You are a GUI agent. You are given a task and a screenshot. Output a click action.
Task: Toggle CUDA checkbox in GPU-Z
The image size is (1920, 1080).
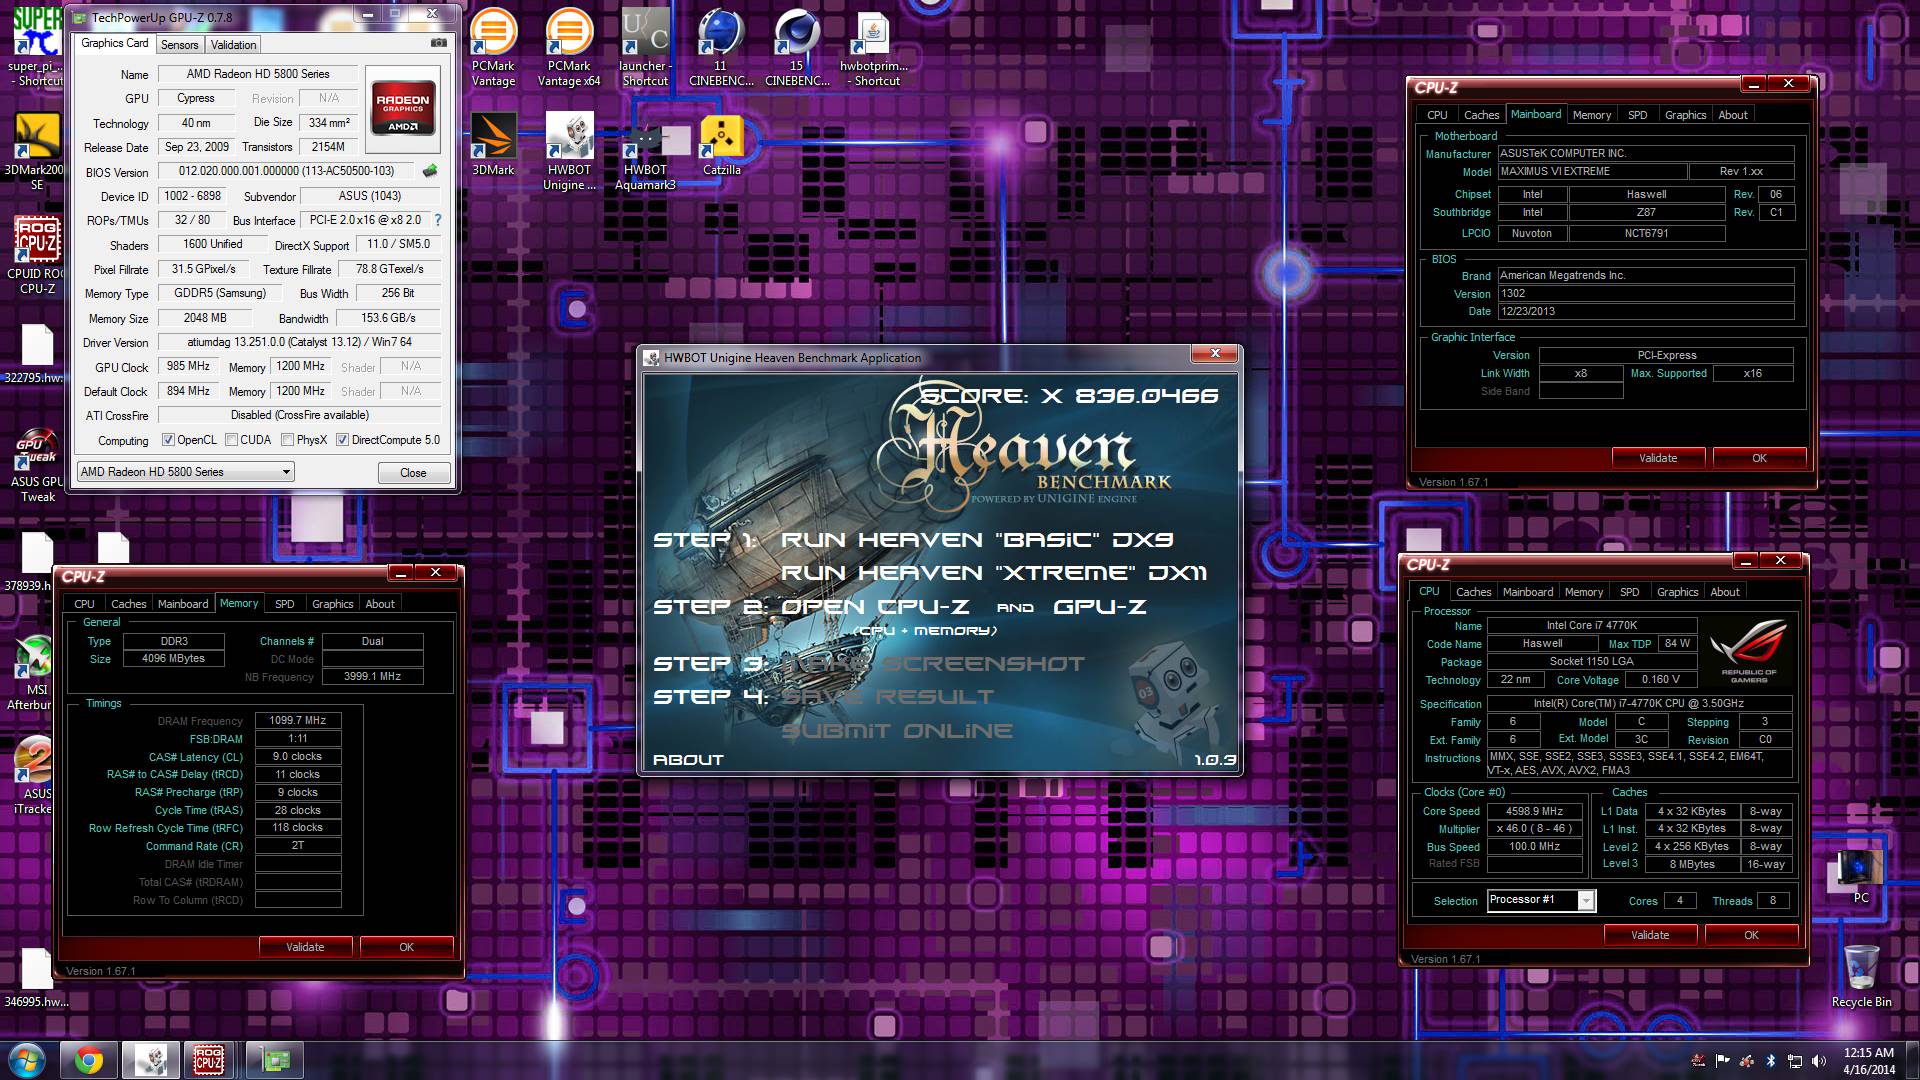point(232,440)
